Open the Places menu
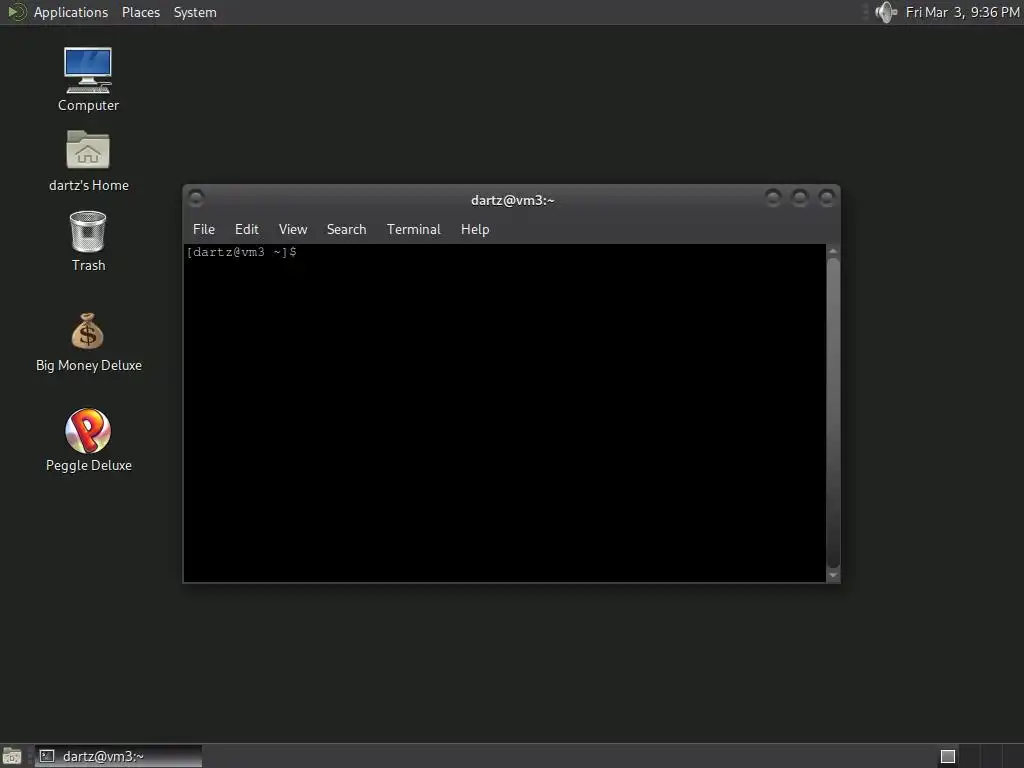Image resolution: width=1024 pixels, height=768 pixels. [140, 12]
